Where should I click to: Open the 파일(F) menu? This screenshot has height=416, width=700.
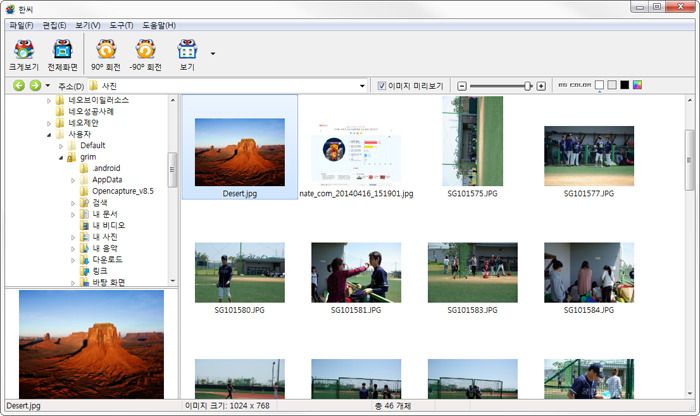pos(21,25)
